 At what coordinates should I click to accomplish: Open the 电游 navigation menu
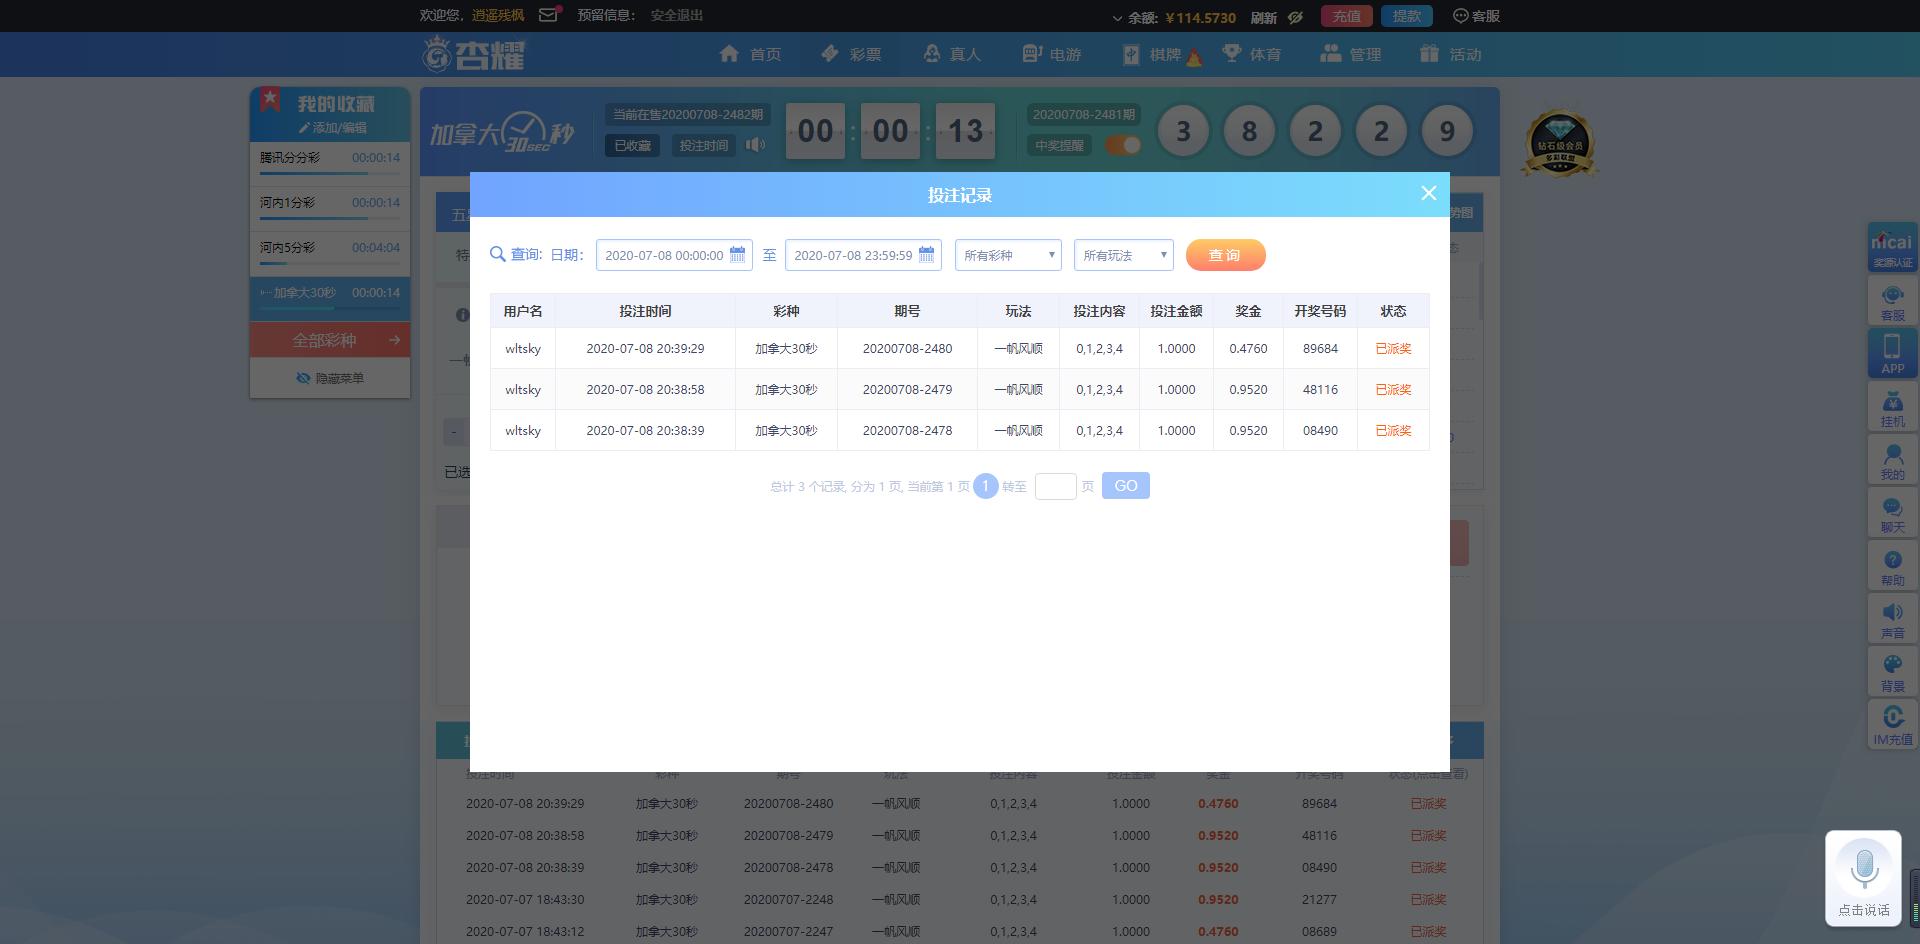tap(1052, 54)
